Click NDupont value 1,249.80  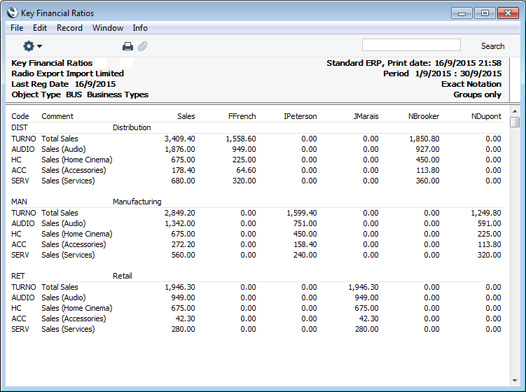coord(486,213)
